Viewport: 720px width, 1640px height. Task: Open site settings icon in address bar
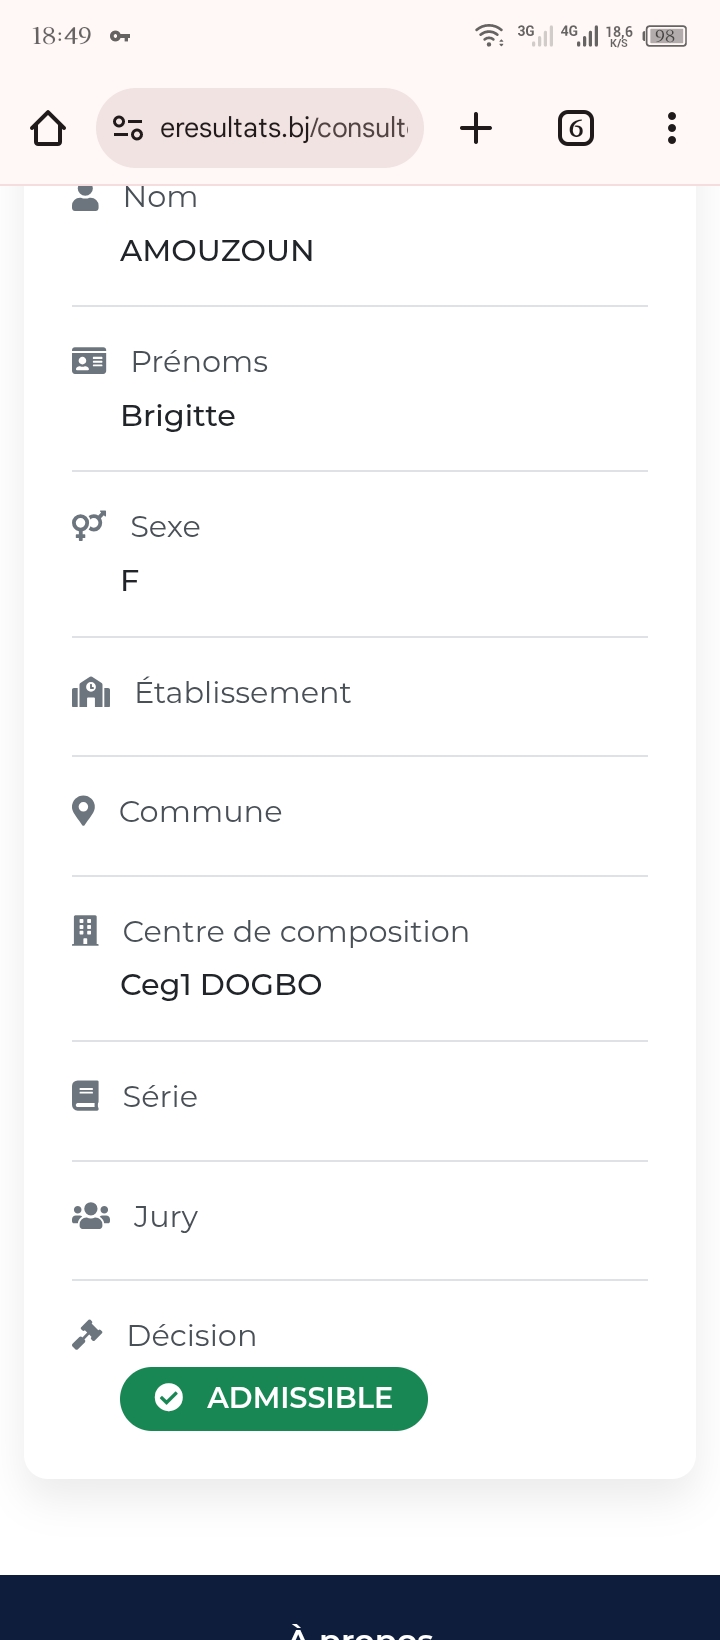128,128
